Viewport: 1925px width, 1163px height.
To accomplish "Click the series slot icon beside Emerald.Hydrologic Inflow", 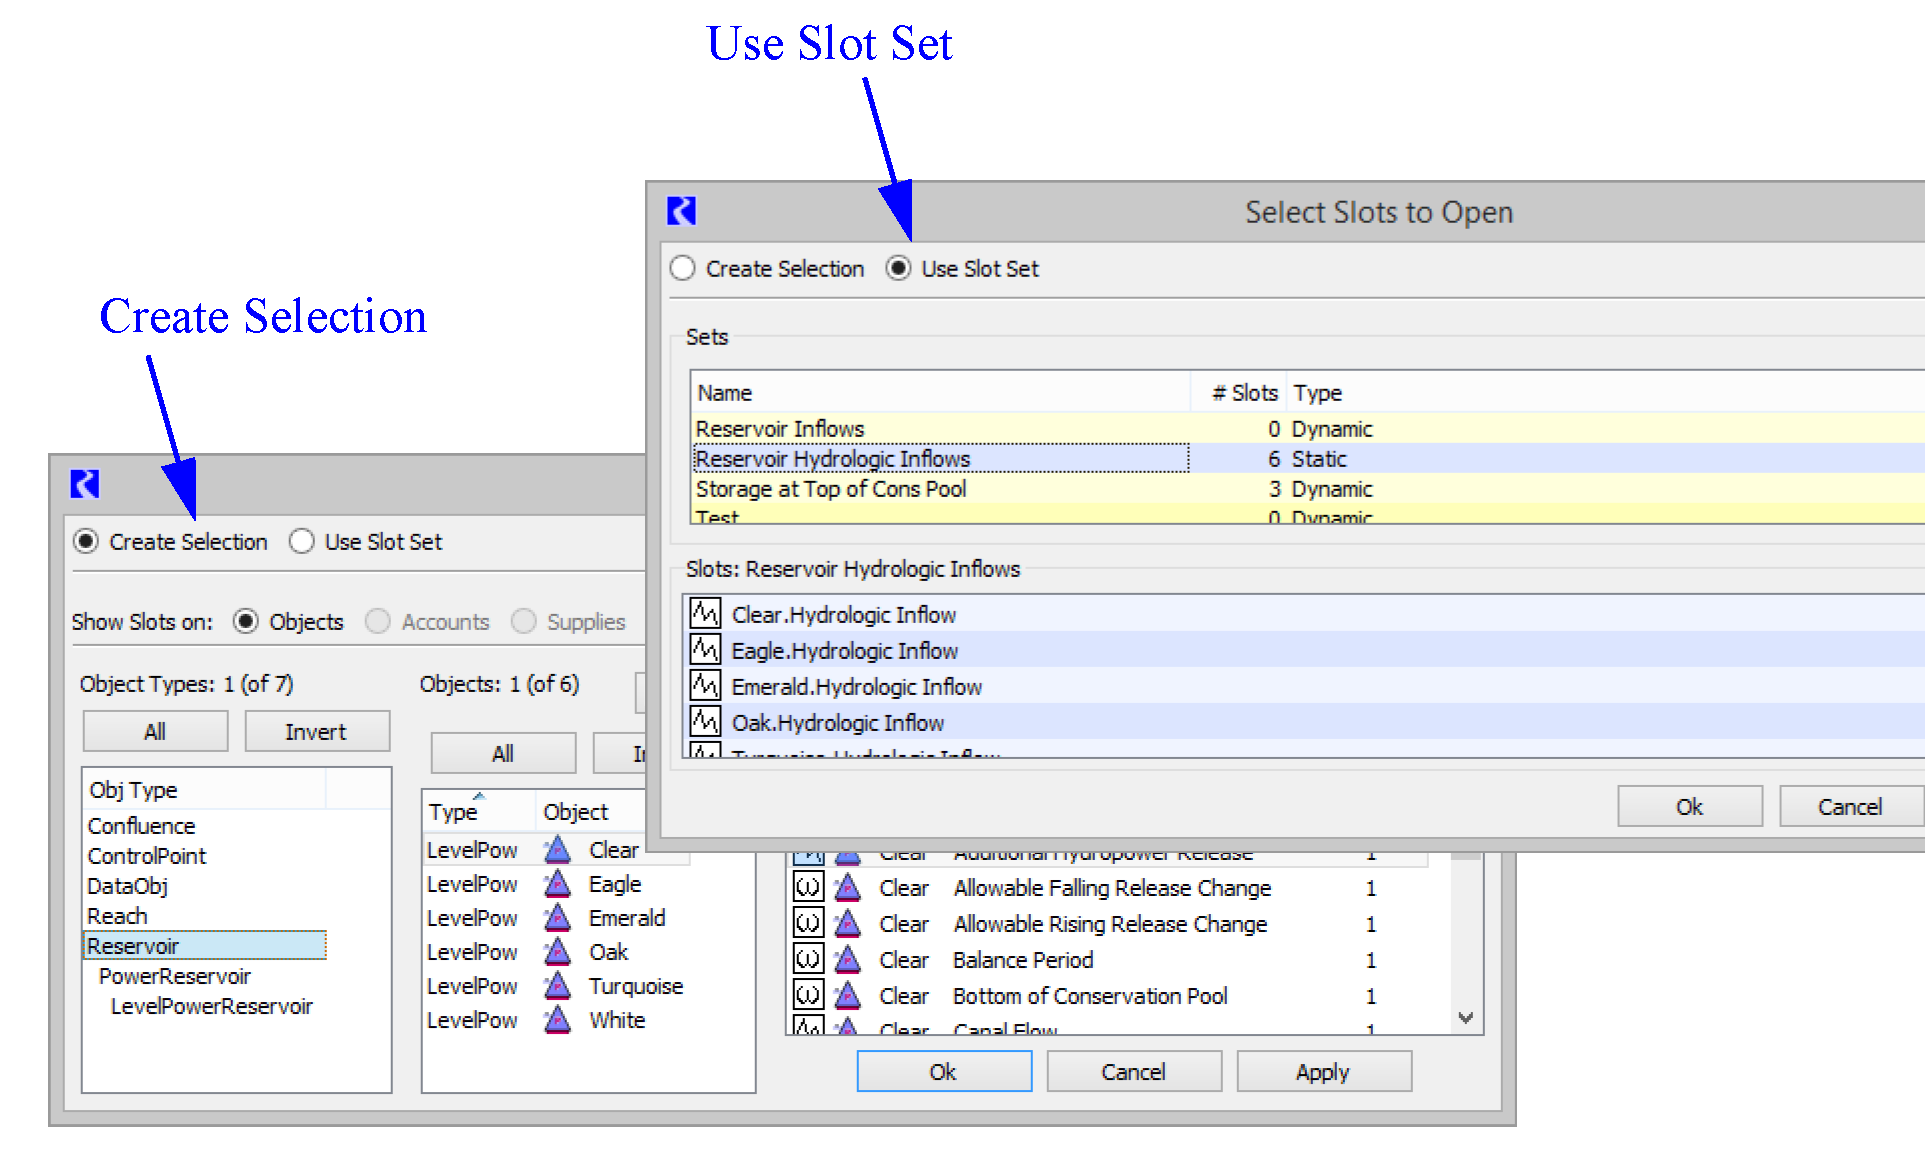I will [x=705, y=686].
